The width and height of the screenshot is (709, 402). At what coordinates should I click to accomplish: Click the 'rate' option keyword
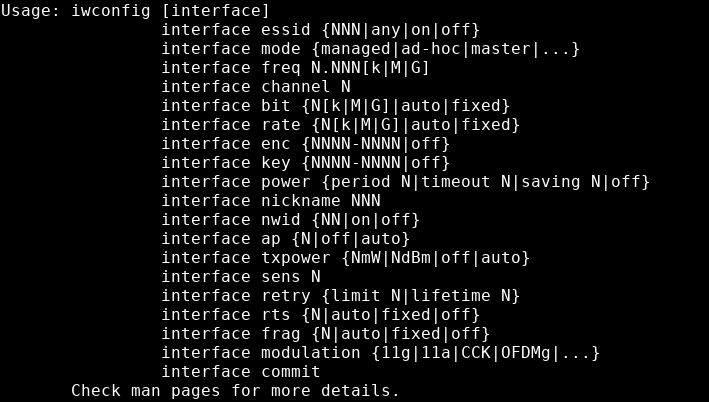click(x=280, y=125)
